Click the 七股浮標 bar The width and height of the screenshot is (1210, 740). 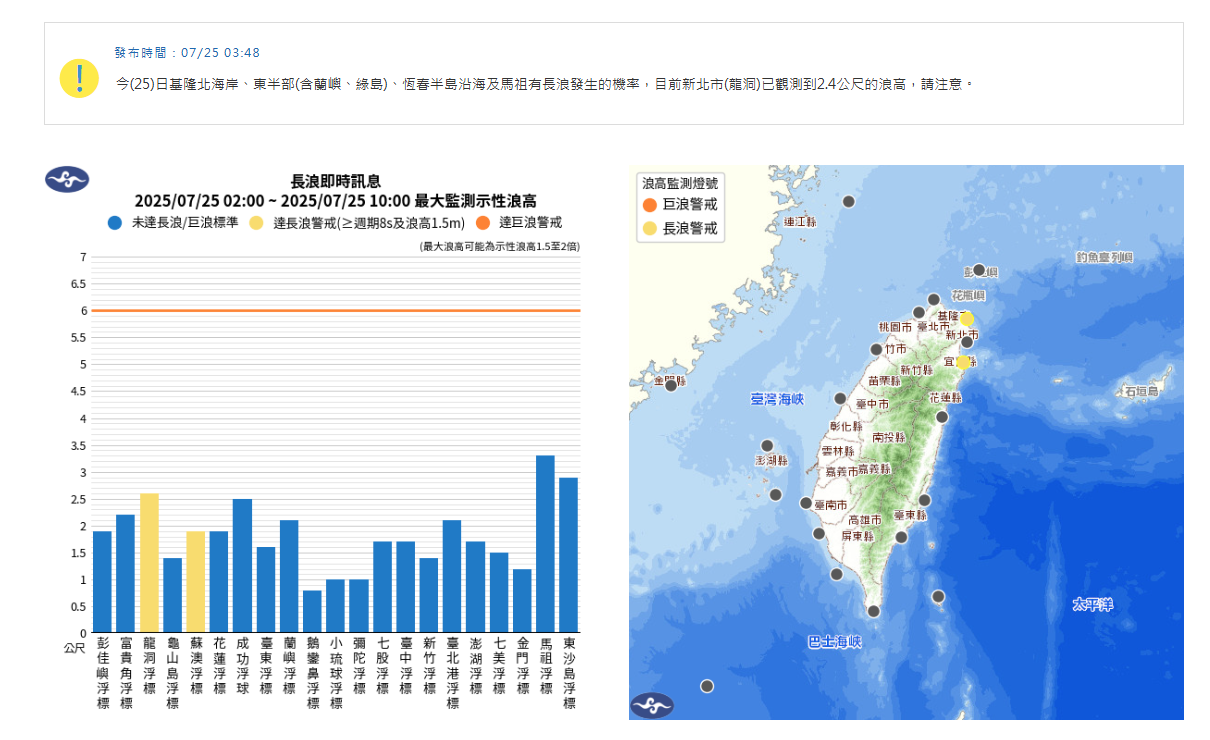(382, 587)
